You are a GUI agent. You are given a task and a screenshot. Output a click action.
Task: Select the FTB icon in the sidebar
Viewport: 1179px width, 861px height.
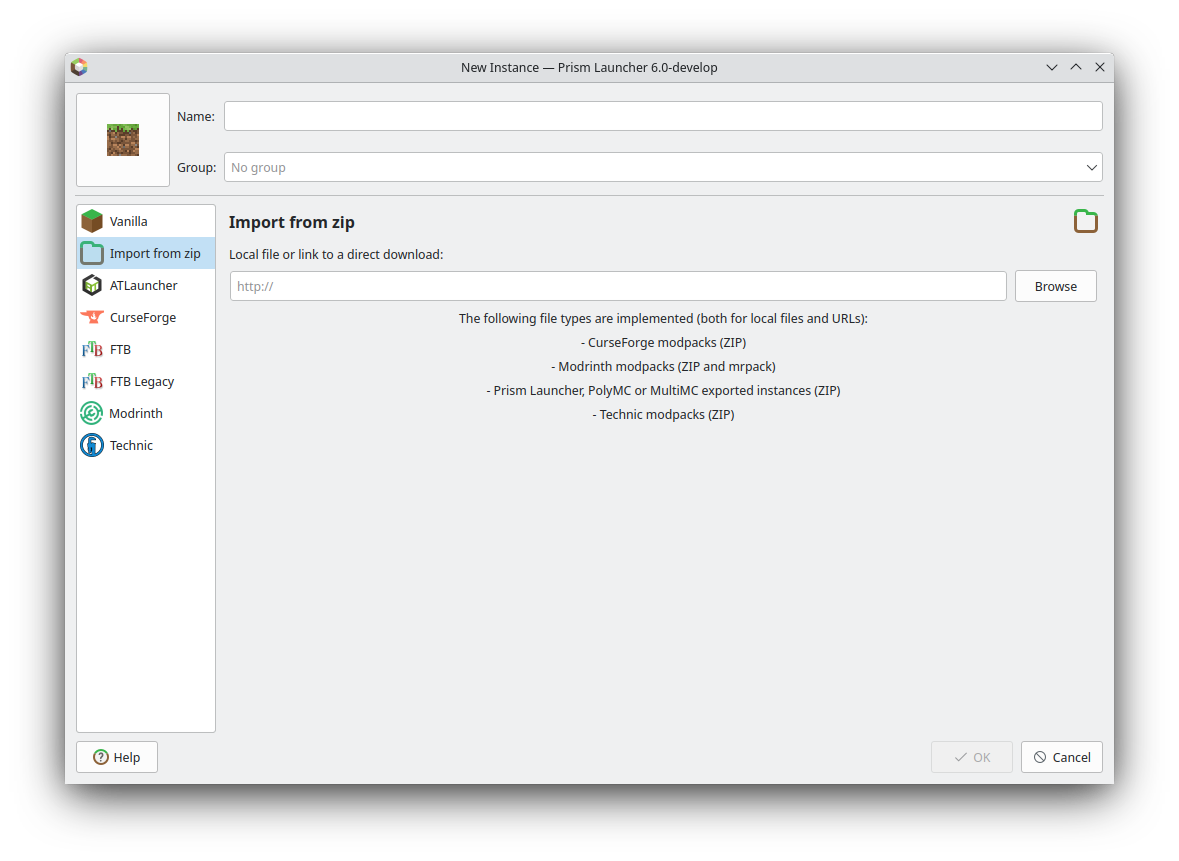point(92,348)
